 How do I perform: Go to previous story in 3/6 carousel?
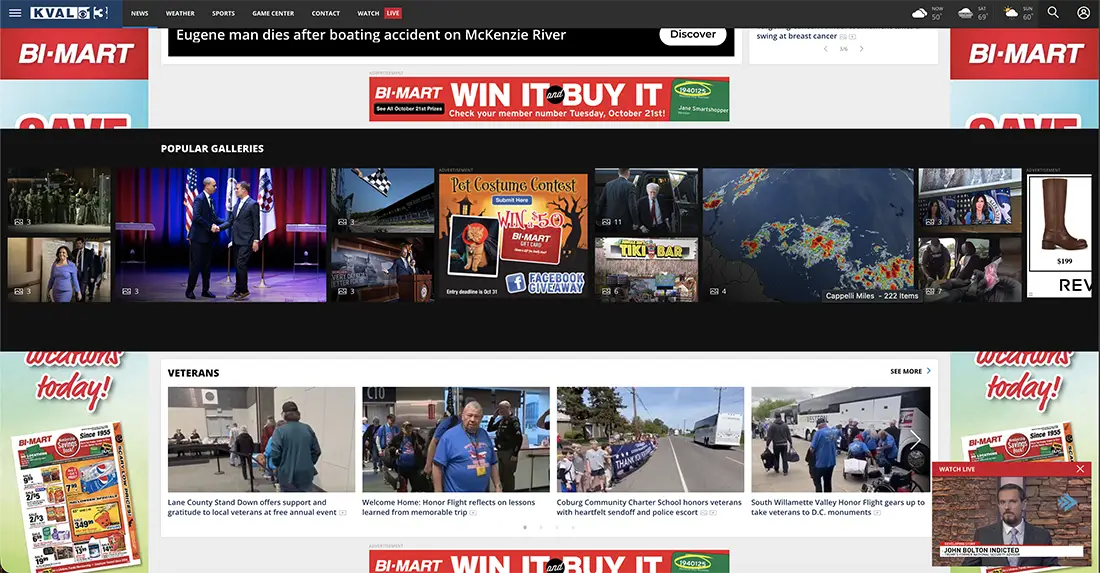pos(826,49)
